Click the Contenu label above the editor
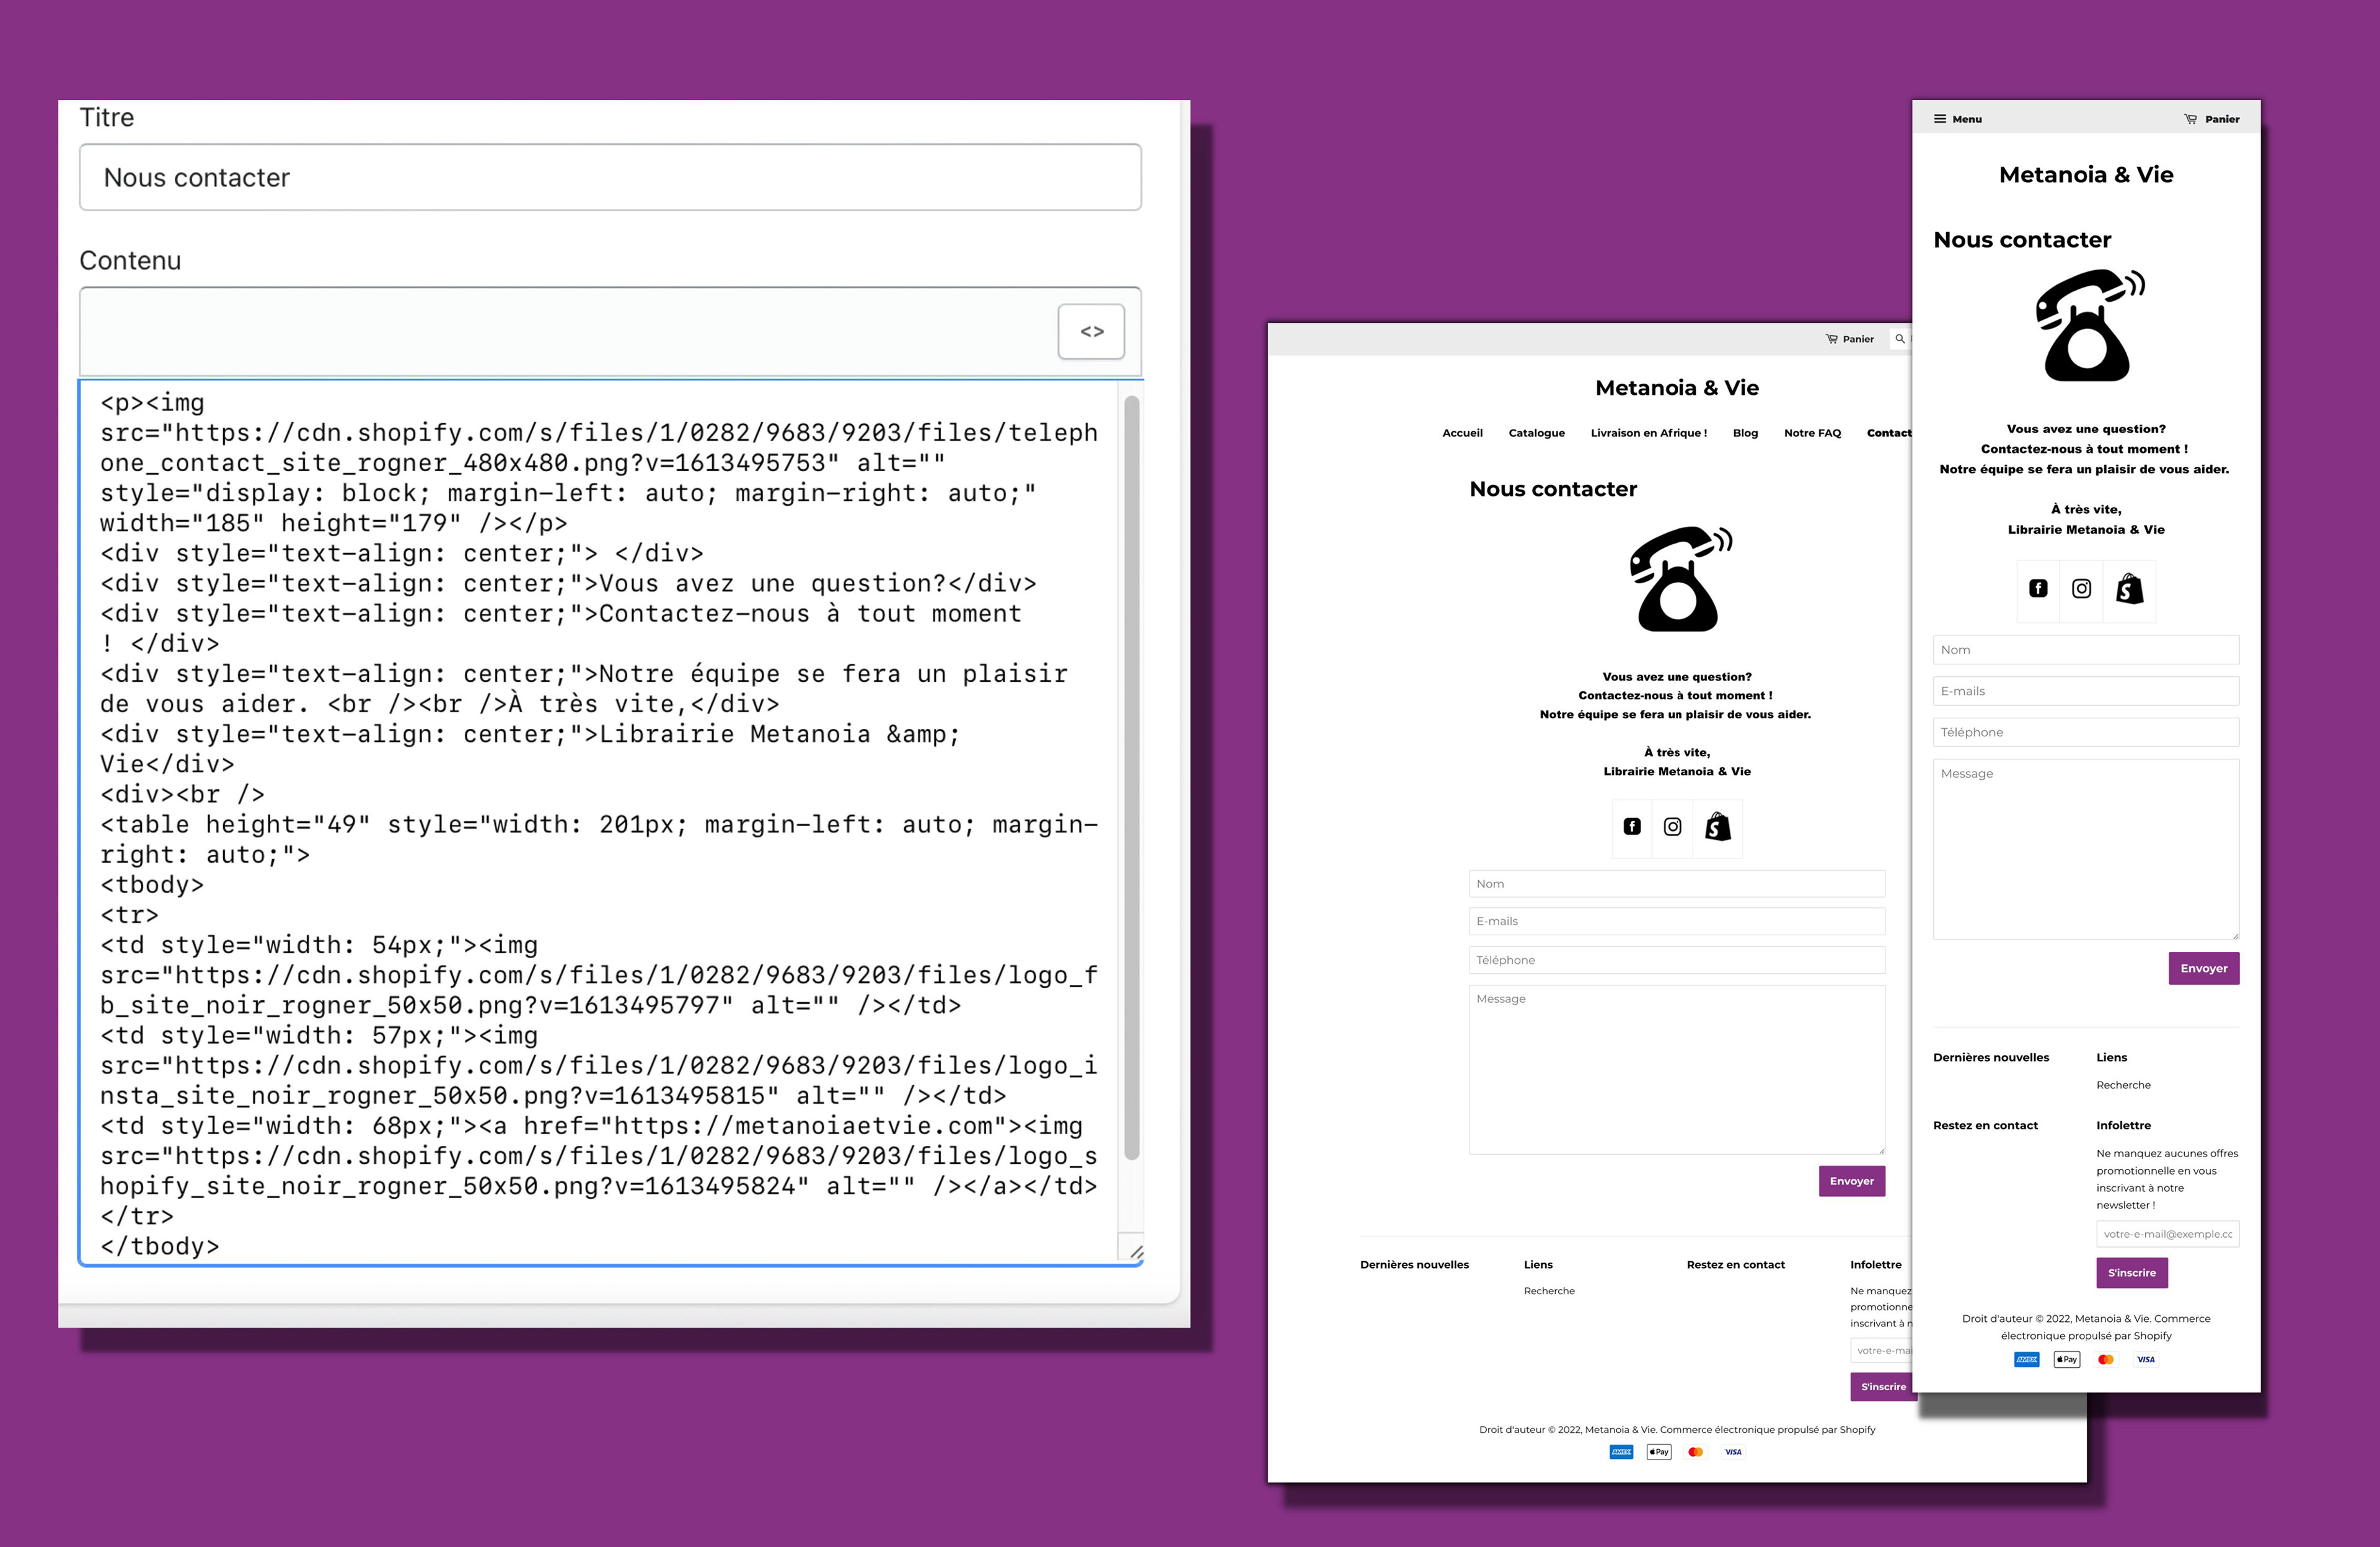The width and height of the screenshot is (2380, 1547). pos(130,261)
